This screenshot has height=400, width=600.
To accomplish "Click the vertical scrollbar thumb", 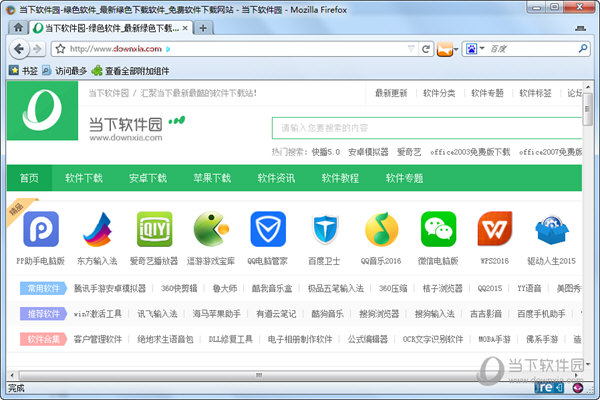I will 587,110.
